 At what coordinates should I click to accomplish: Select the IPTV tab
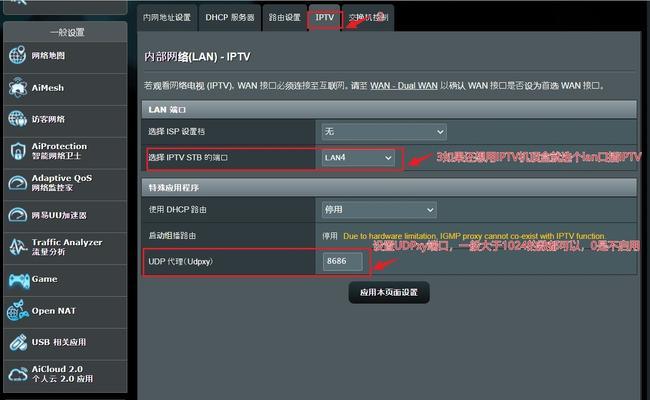point(325,17)
